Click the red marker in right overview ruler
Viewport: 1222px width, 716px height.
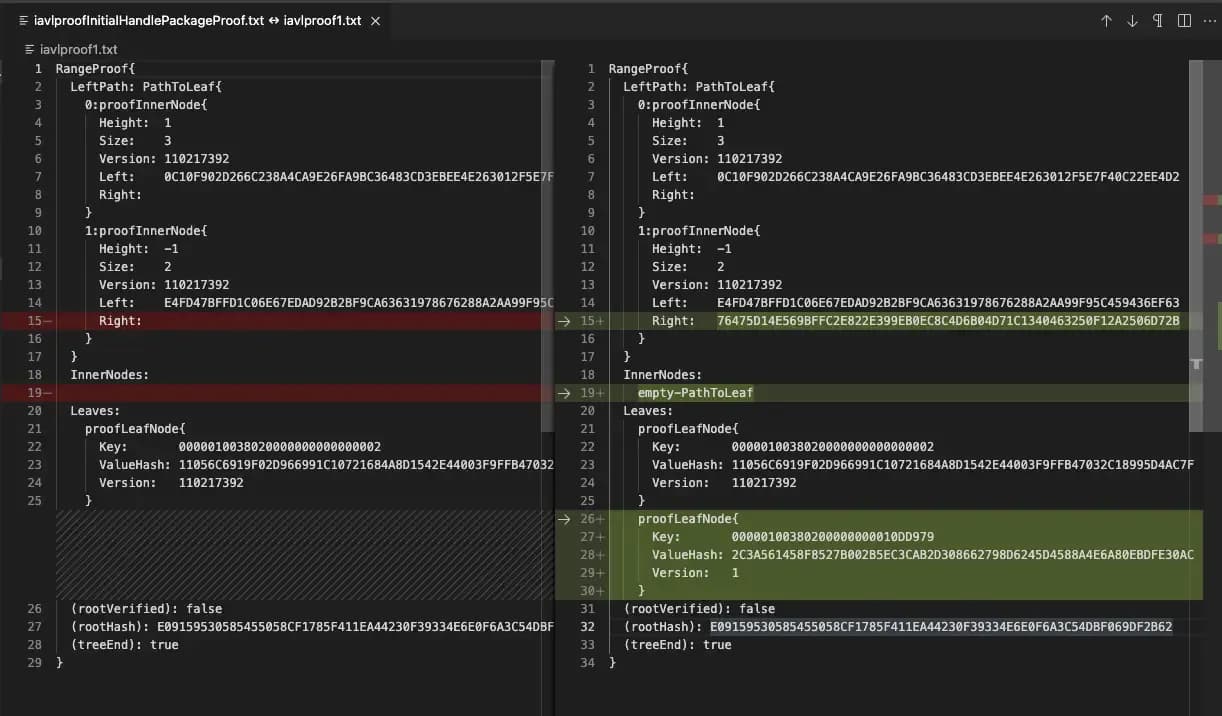pos(1211,202)
